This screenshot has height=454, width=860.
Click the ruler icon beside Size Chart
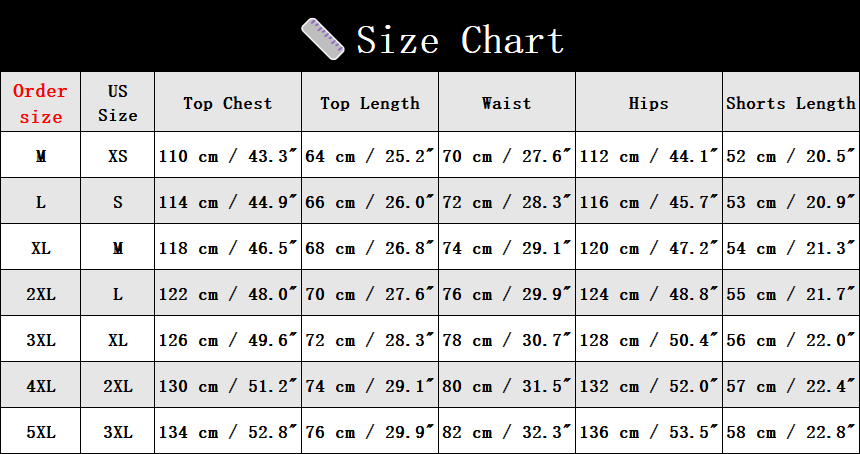pyautogui.click(x=324, y=39)
